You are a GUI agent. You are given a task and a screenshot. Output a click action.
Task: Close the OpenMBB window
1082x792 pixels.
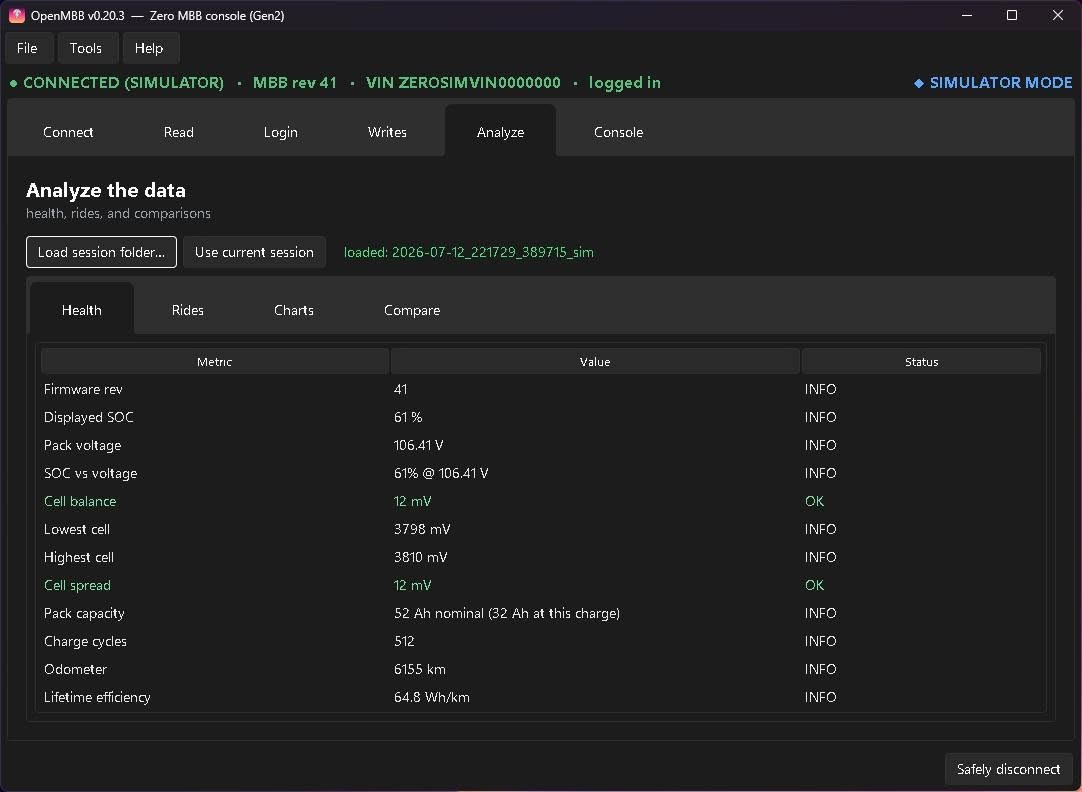pos(1057,15)
